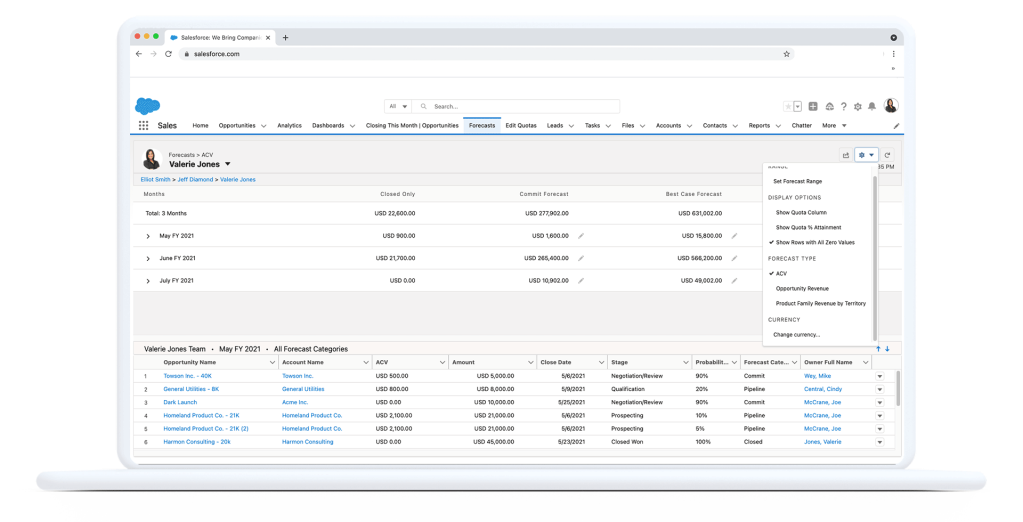This screenshot has width=1023, height=522.
Task: Open the Valerie Jones user switcher arrow
Action: (x=228, y=164)
